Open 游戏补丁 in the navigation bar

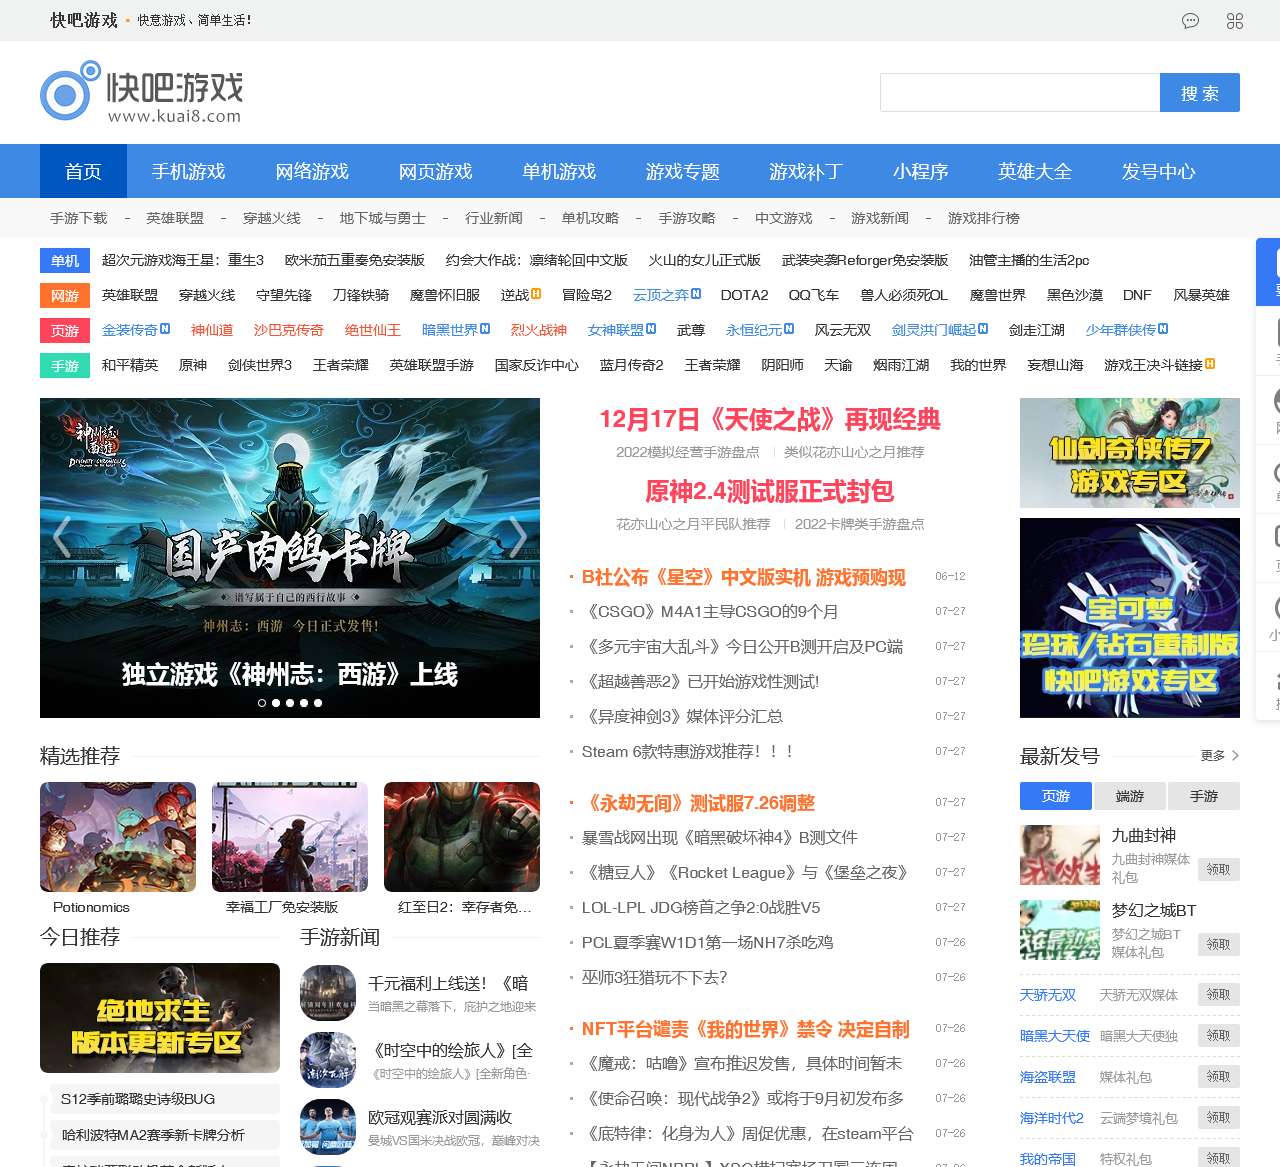point(805,171)
